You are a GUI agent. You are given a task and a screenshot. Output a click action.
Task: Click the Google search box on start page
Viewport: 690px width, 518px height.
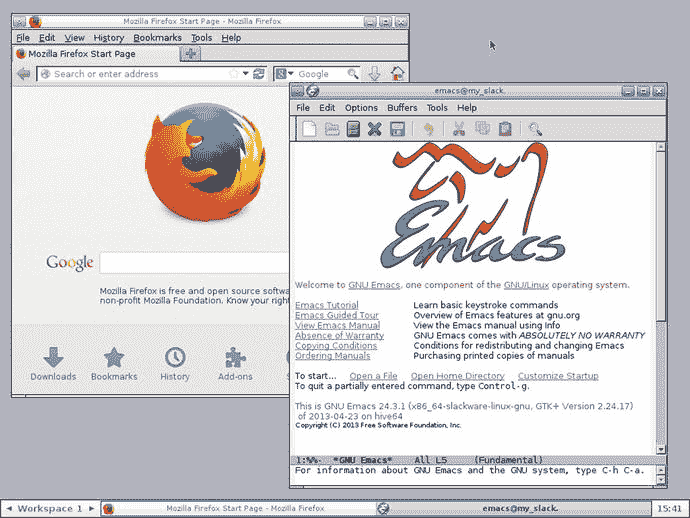tap(194, 263)
